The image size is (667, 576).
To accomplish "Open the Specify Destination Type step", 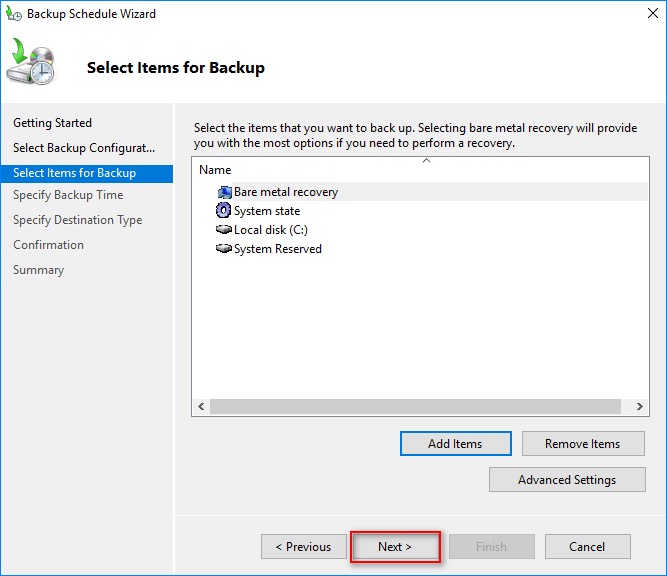I will tap(77, 220).
